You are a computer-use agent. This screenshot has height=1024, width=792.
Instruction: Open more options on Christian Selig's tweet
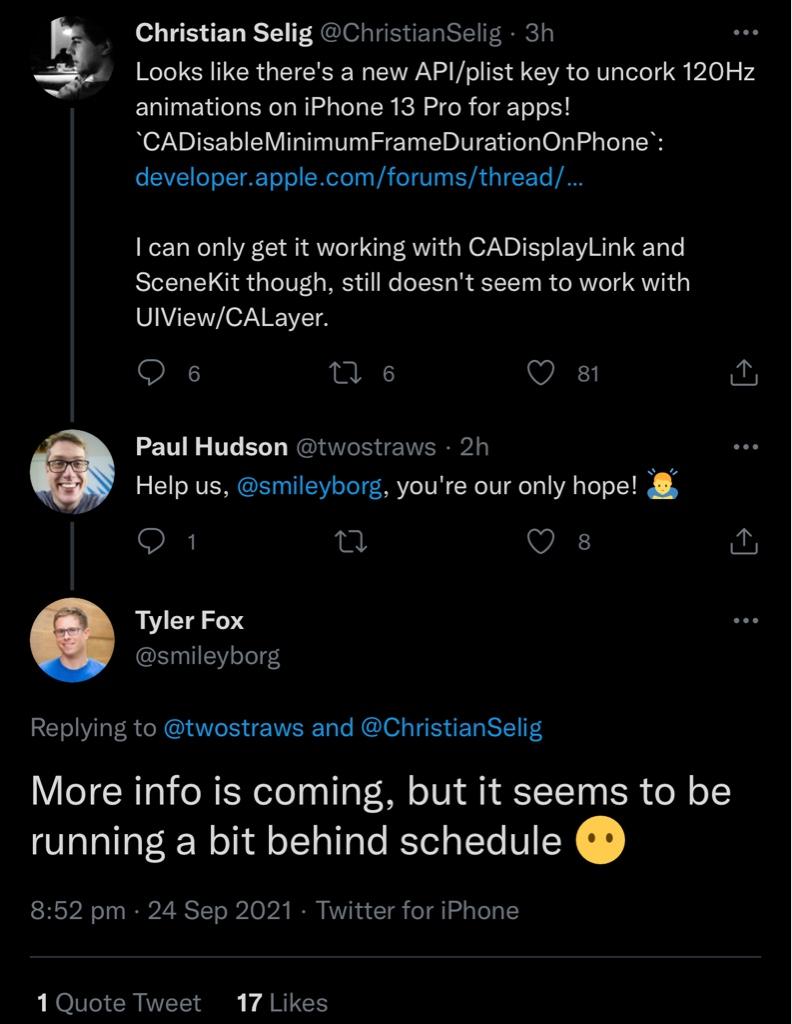click(x=746, y=32)
